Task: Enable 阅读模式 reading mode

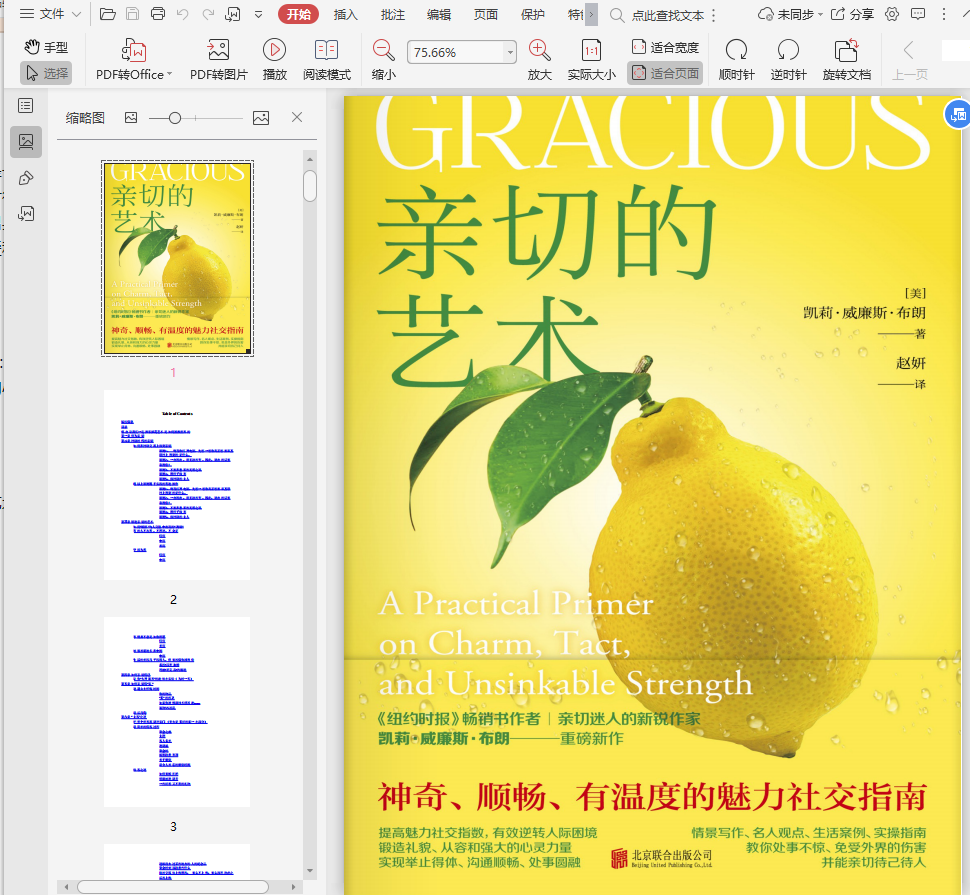Action: [x=327, y=59]
